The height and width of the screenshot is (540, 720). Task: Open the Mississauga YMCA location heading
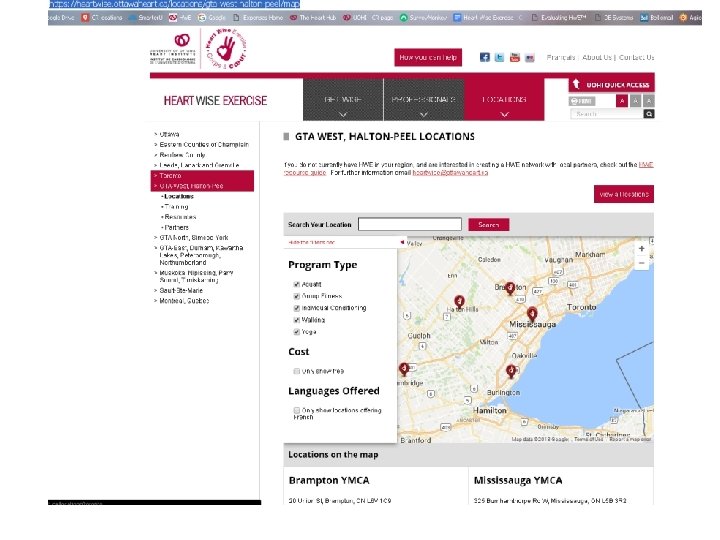pyautogui.click(x=518, y=480)
